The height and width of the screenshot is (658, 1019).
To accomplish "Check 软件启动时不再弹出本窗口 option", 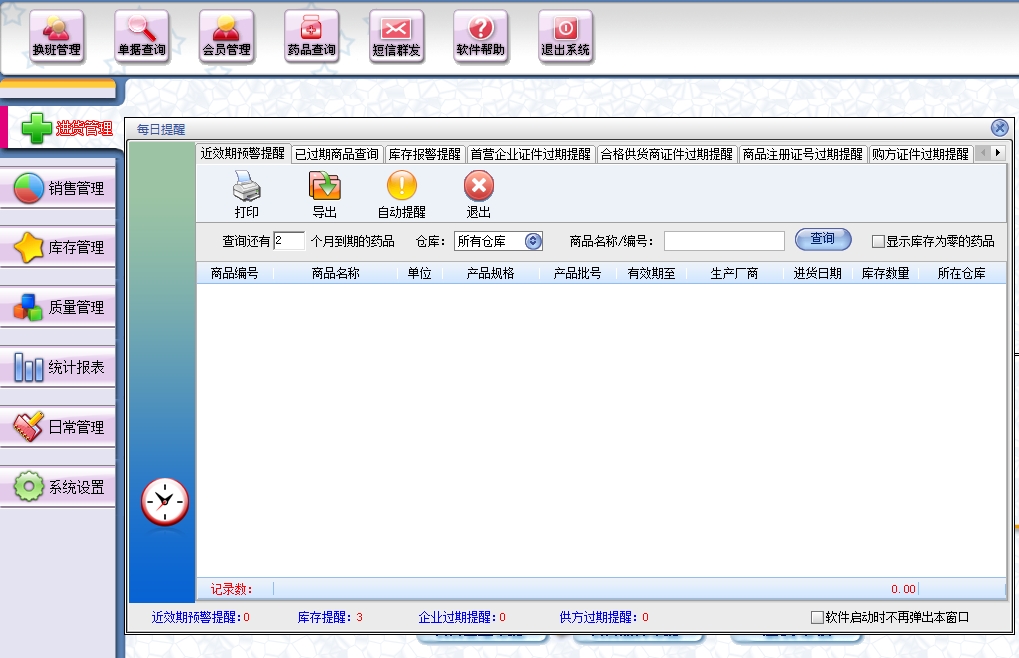I will point(817,618).
